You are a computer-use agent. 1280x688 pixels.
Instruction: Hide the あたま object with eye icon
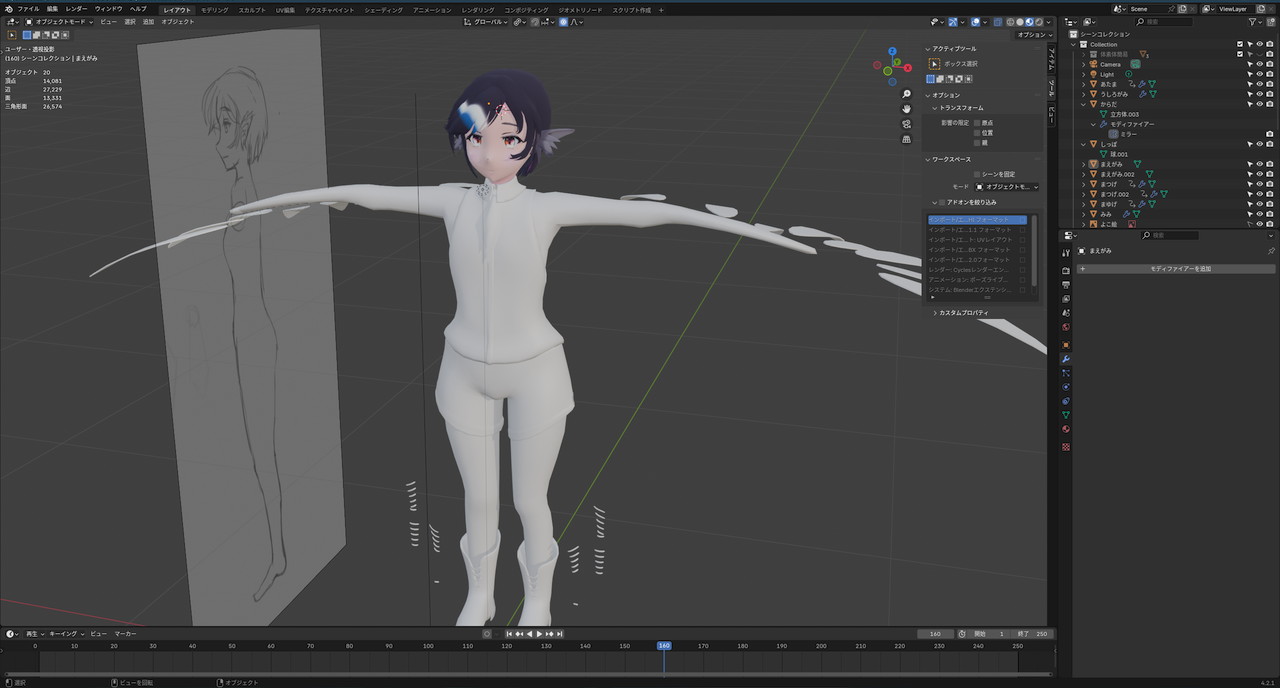1260,84
